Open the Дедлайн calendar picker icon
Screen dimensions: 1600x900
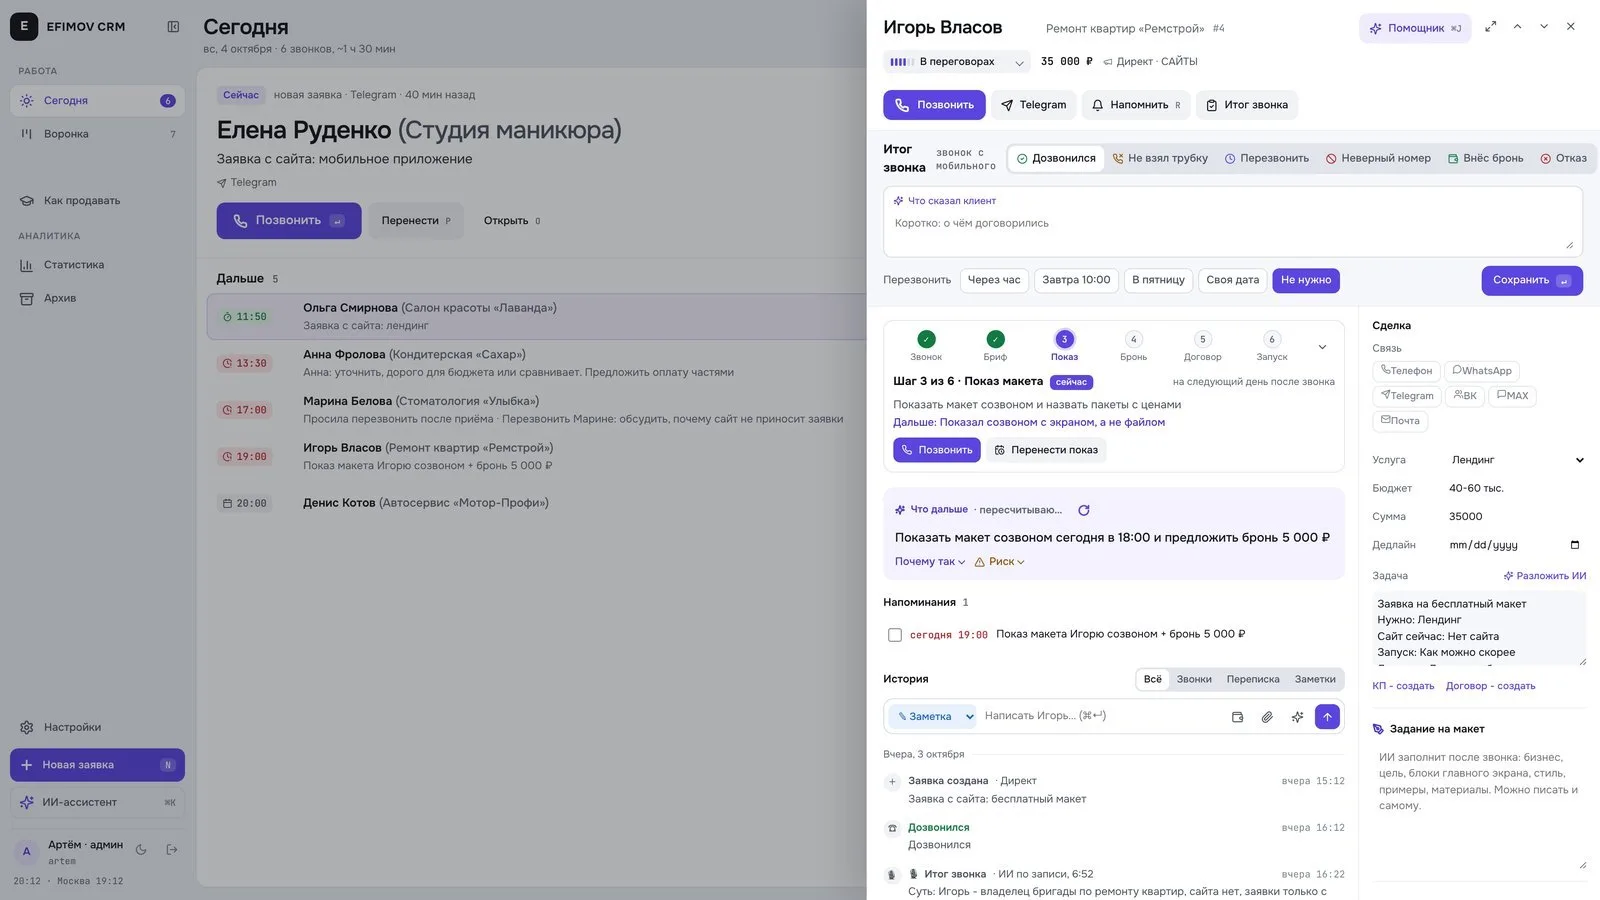(1575, 545)
